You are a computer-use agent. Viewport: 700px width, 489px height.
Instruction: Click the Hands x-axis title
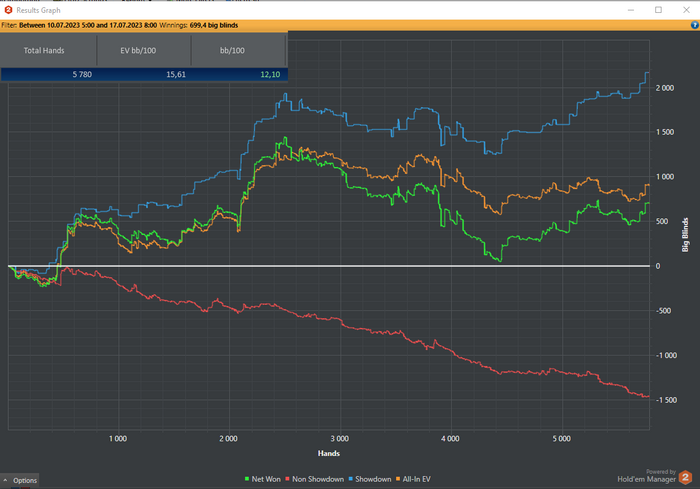click(329, 453)
